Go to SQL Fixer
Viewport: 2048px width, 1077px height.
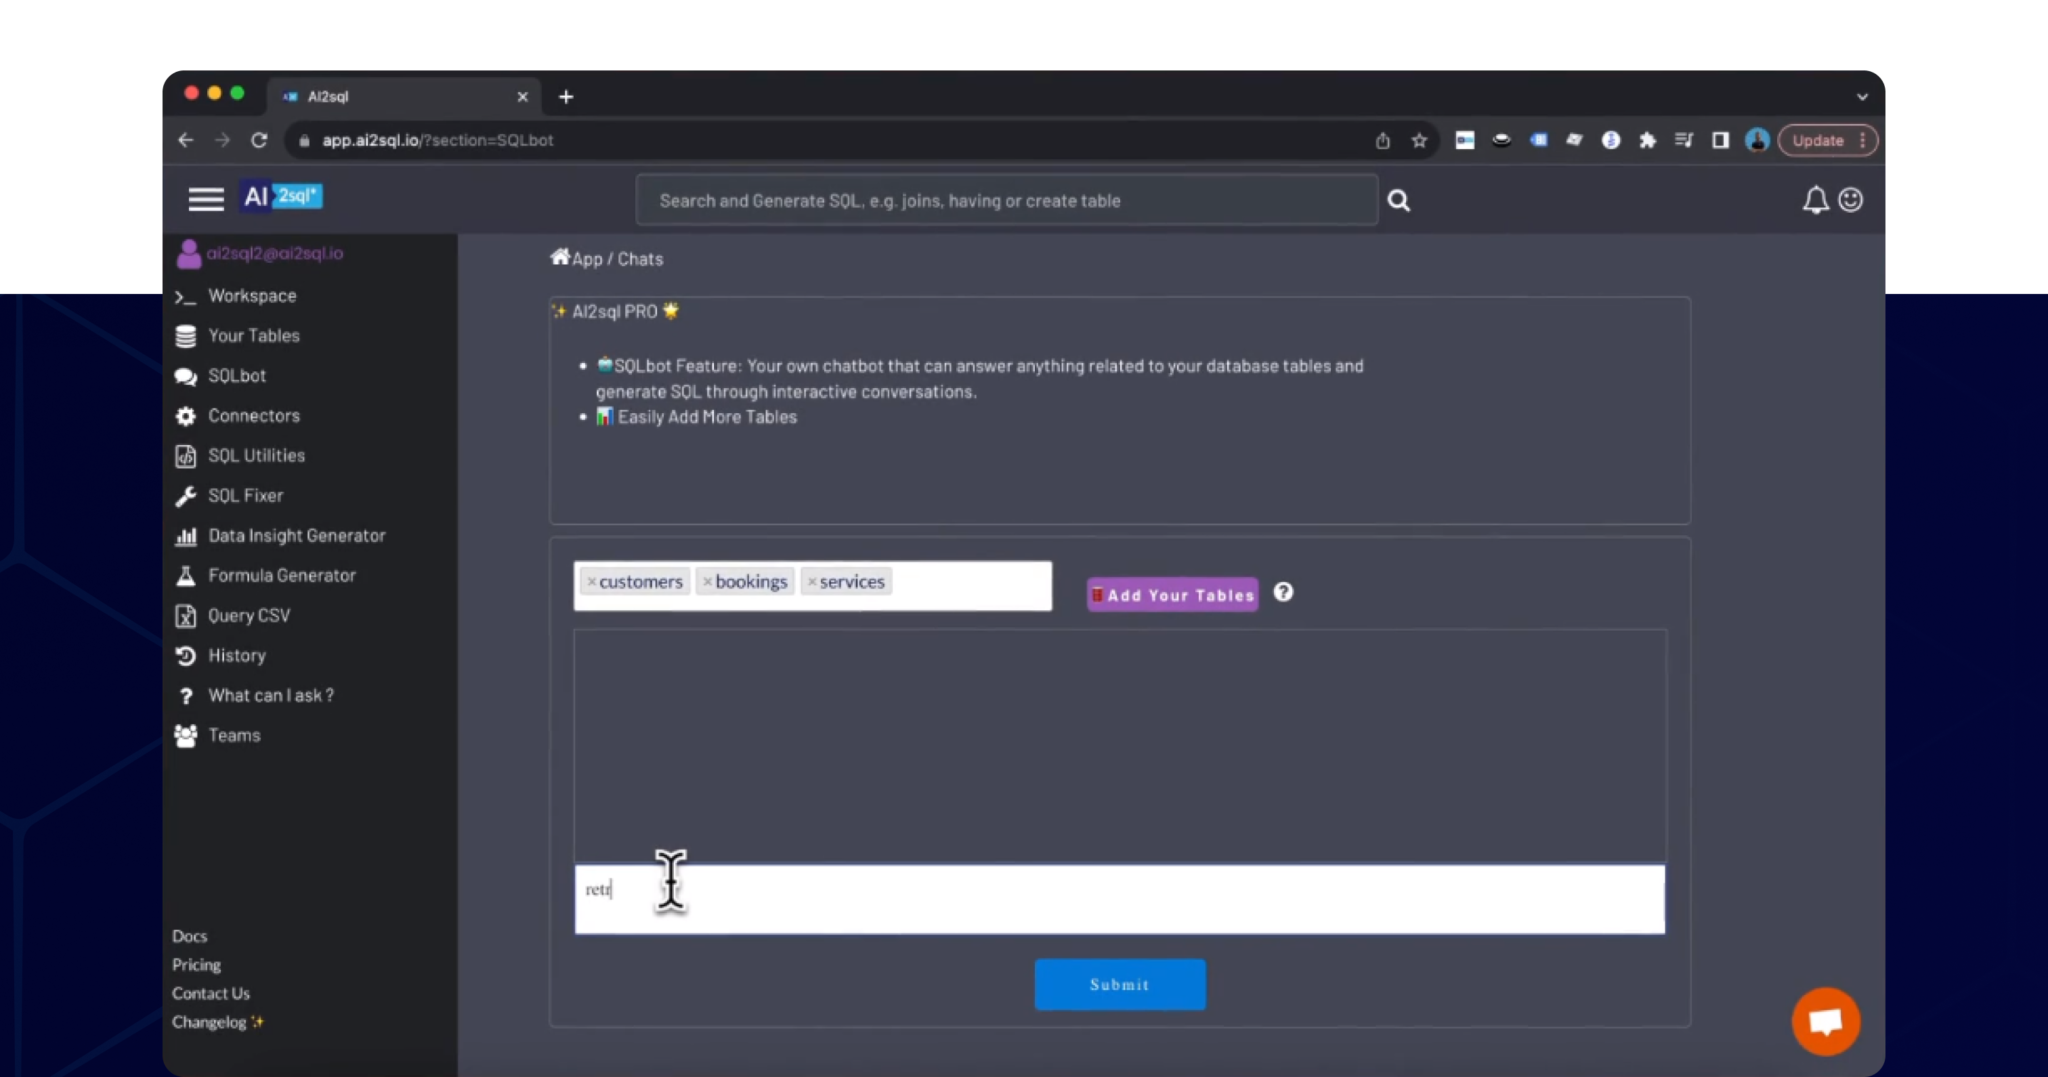click(245, 496)
